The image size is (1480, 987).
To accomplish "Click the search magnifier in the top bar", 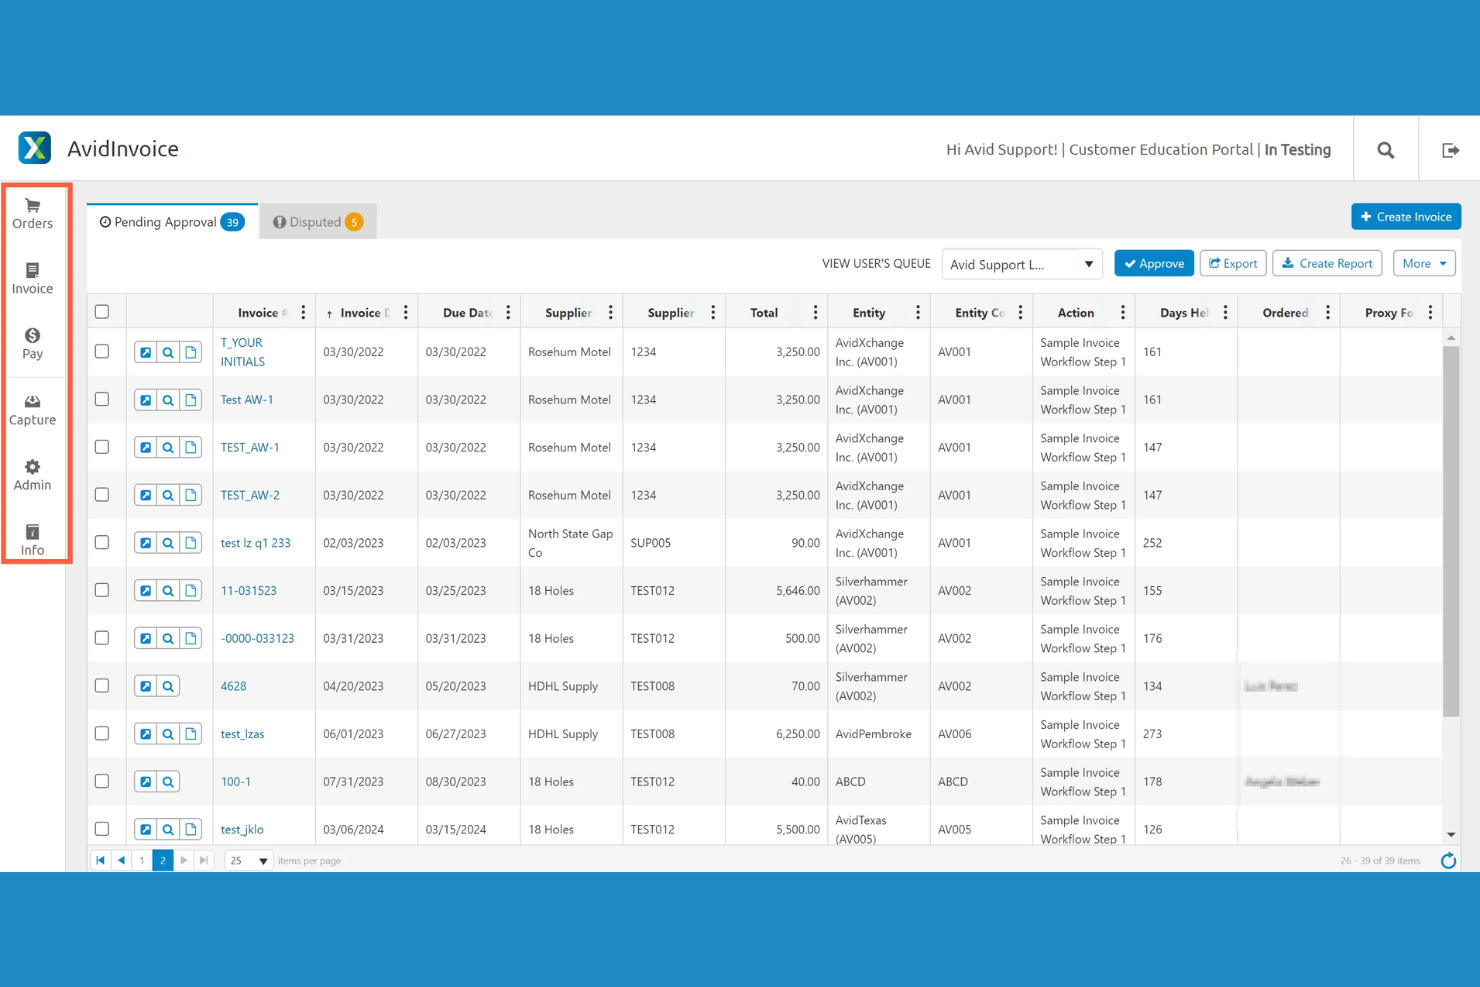I will click(1385, 149).
